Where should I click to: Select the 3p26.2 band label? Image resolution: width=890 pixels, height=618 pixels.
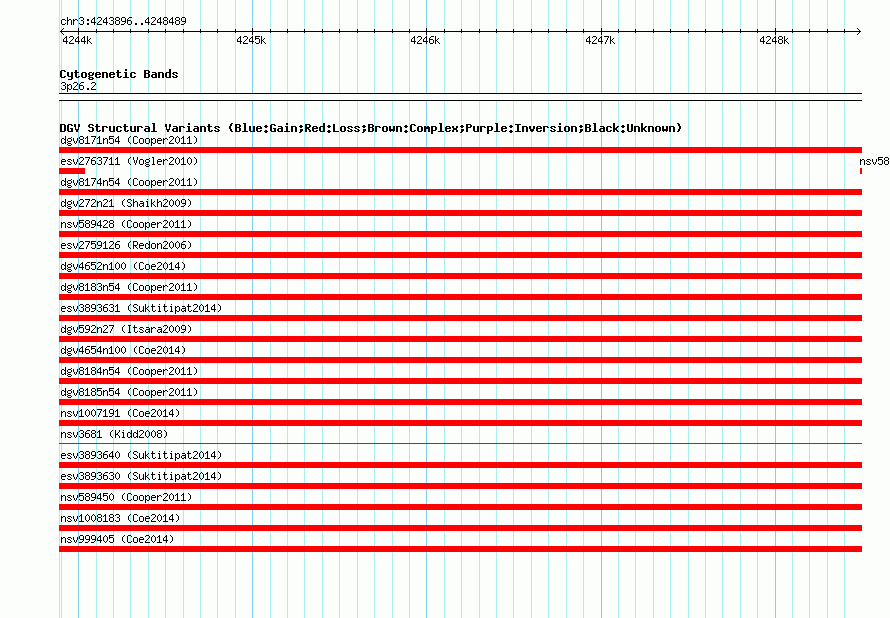[x=78, y=86]
